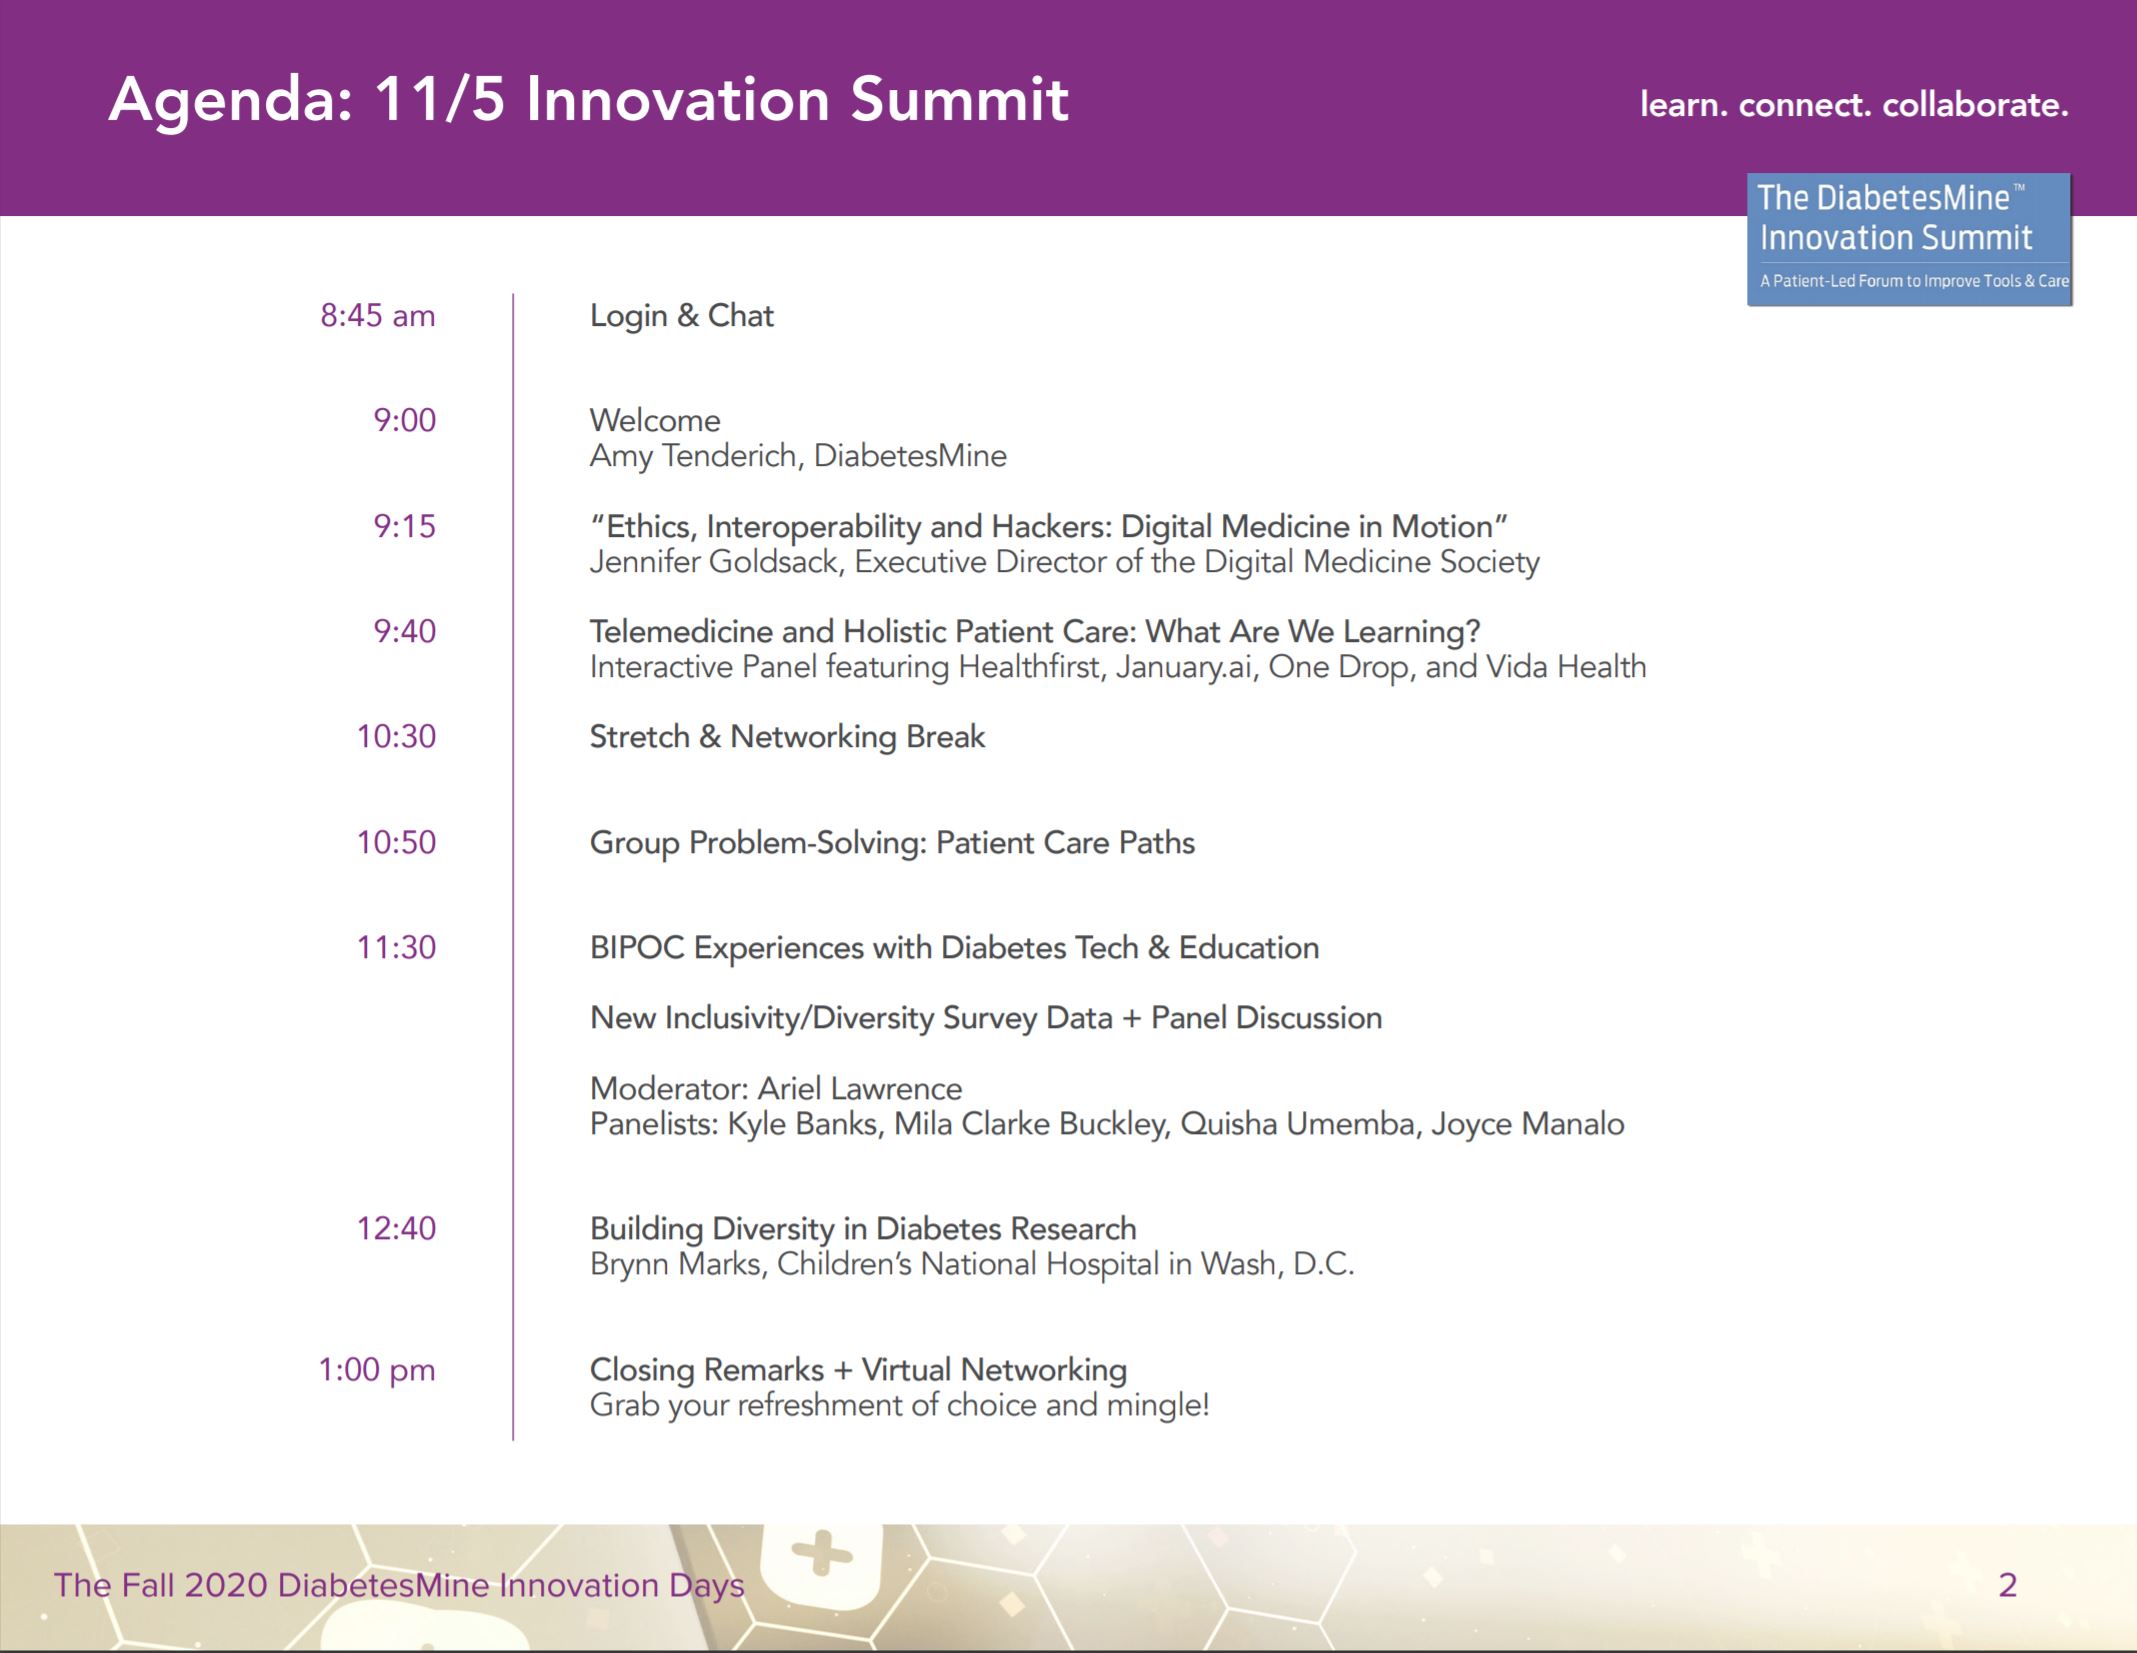Click the Interactive Panel featuring Healthfirst line
The image size is (2137, 1653).
coord(1117,667)
